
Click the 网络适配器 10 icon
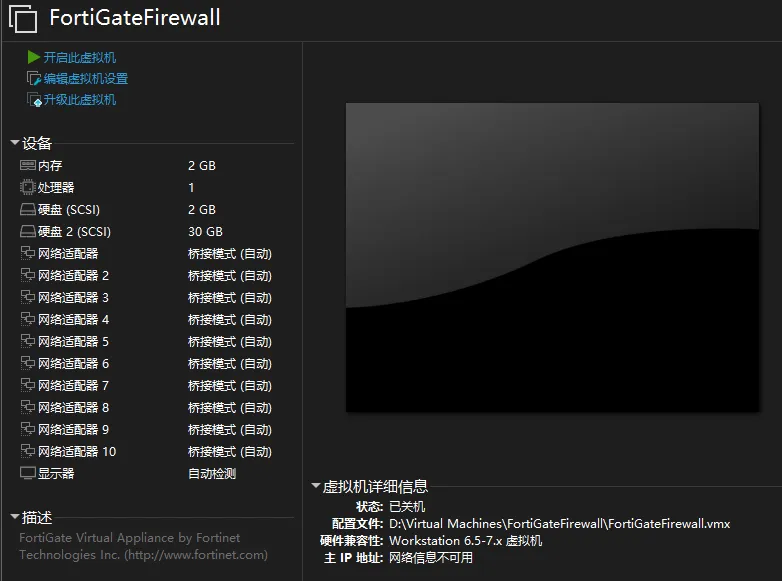click(27, 451)
